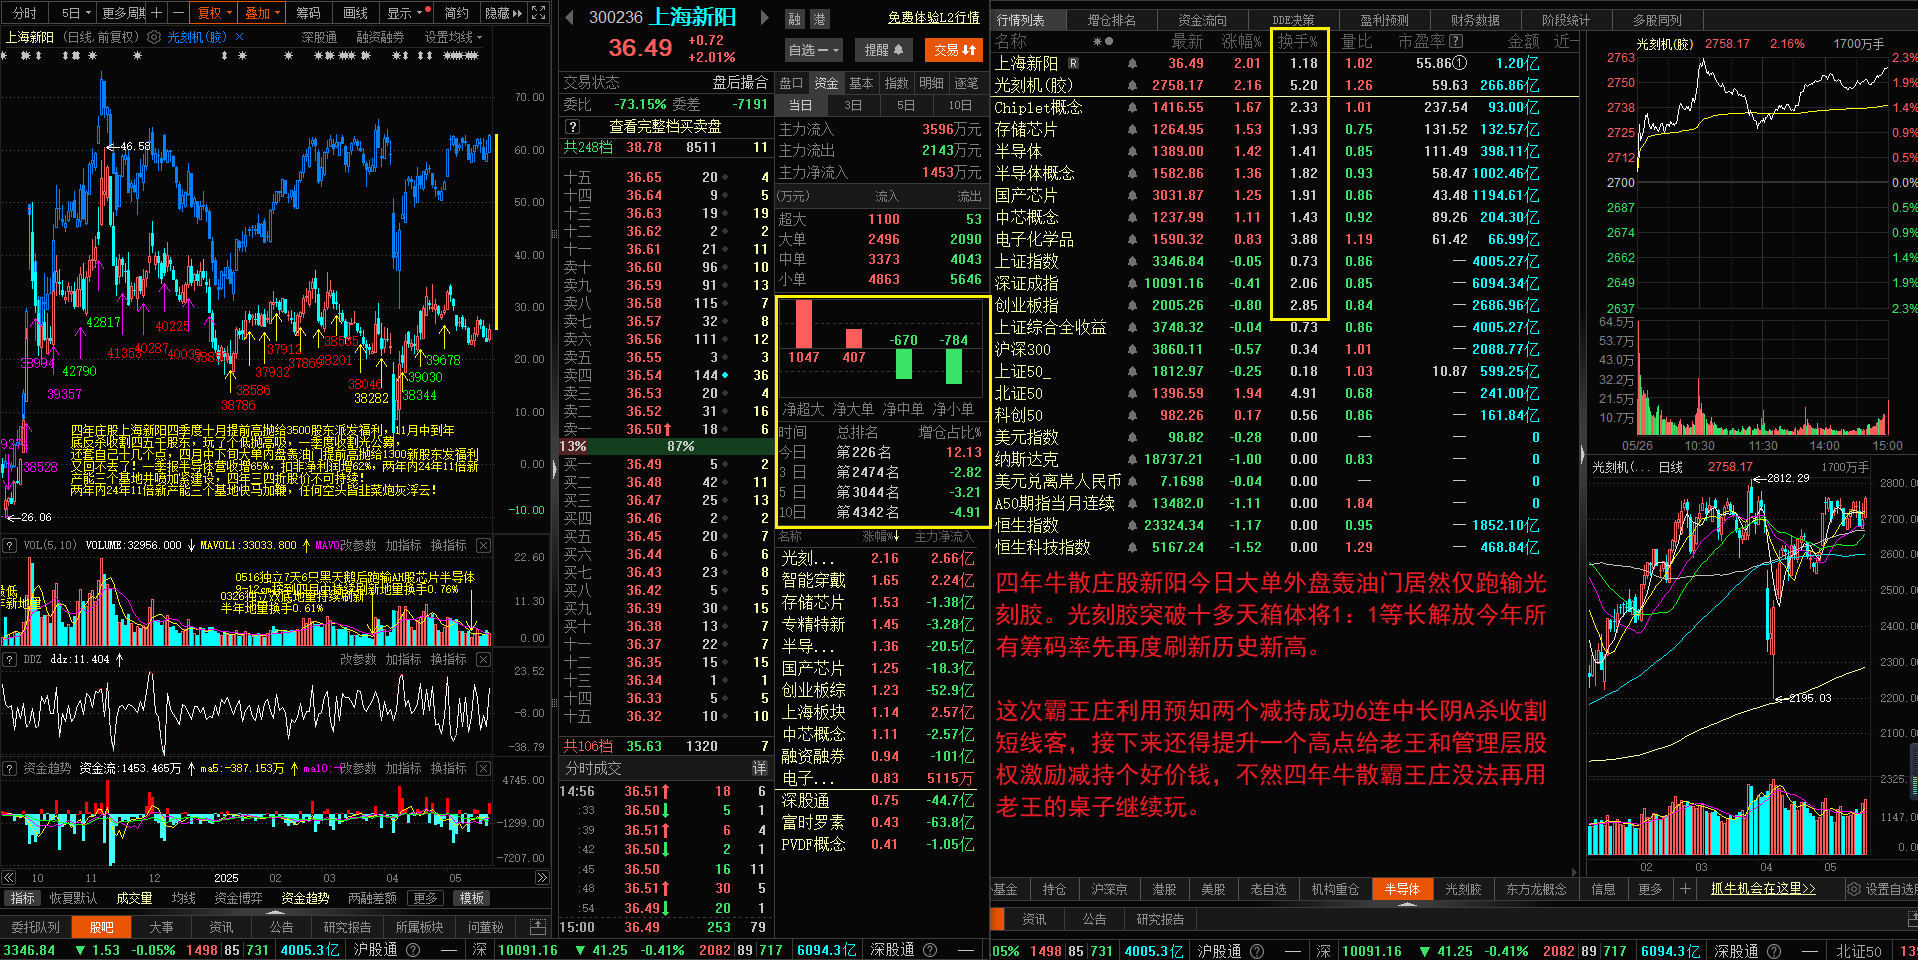Click 隐藏 collapse arrows button

pyautogui.click(x=504, y=13)
